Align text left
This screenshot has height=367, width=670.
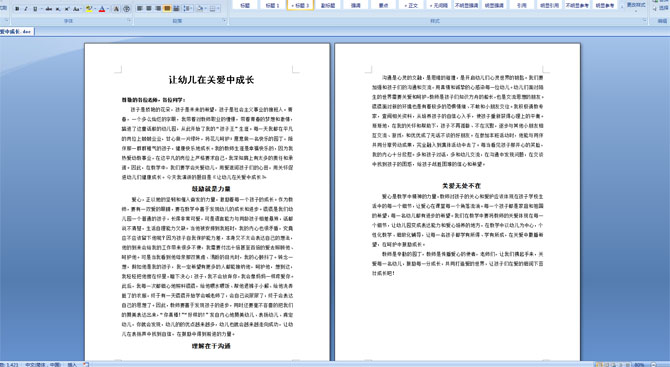click(x=140, y=9)
